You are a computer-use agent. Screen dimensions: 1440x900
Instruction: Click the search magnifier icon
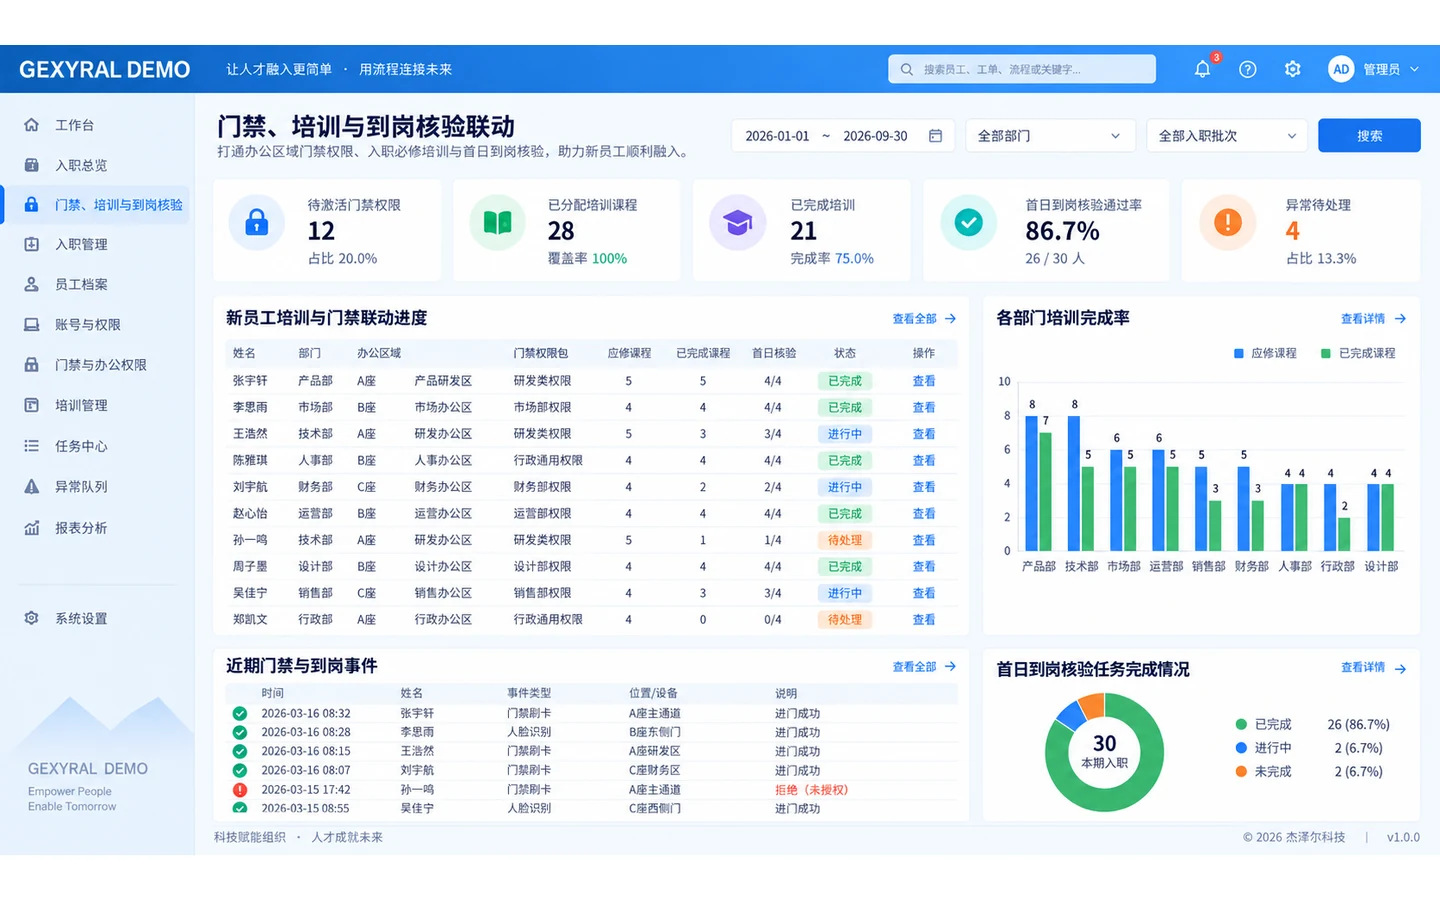pyautogui.click(x=906, y=69)
